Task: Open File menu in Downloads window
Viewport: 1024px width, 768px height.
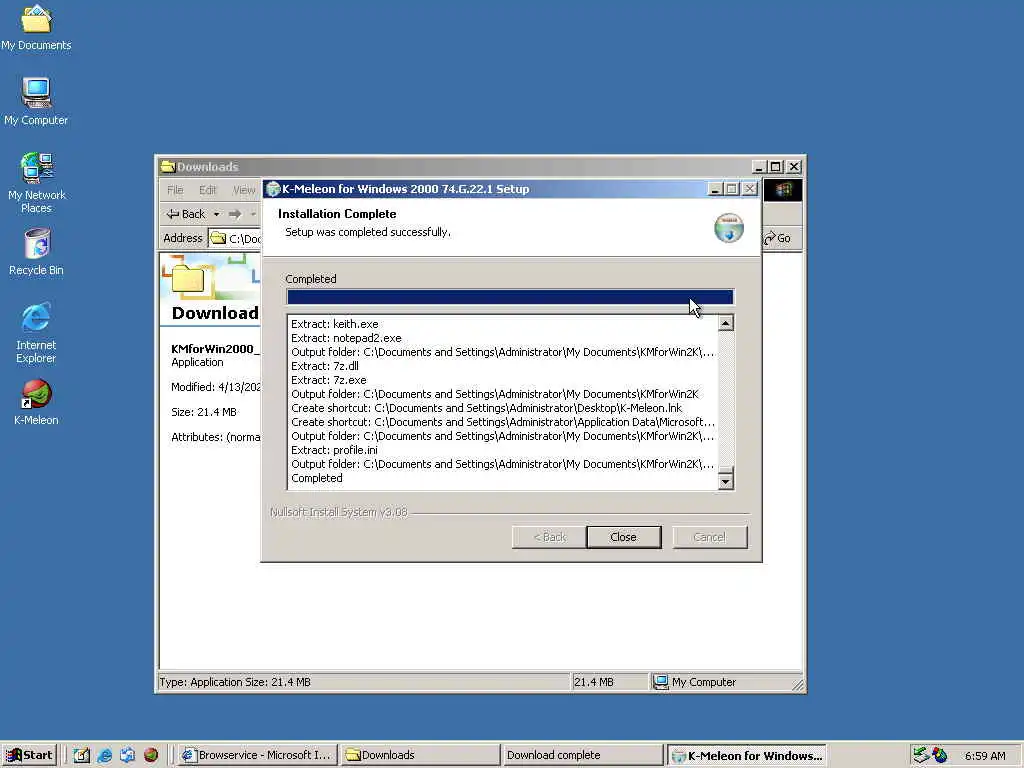Action: point(175,190)
